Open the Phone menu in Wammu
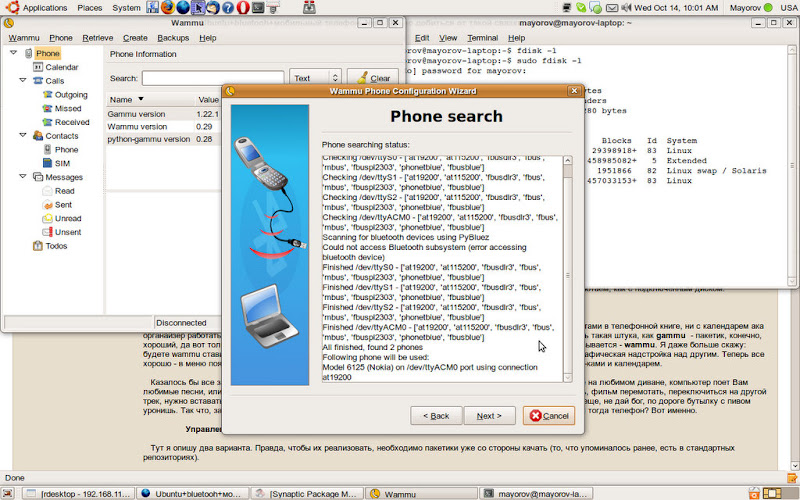Viewport: 800px width, 500px height. tap(61, 38)
